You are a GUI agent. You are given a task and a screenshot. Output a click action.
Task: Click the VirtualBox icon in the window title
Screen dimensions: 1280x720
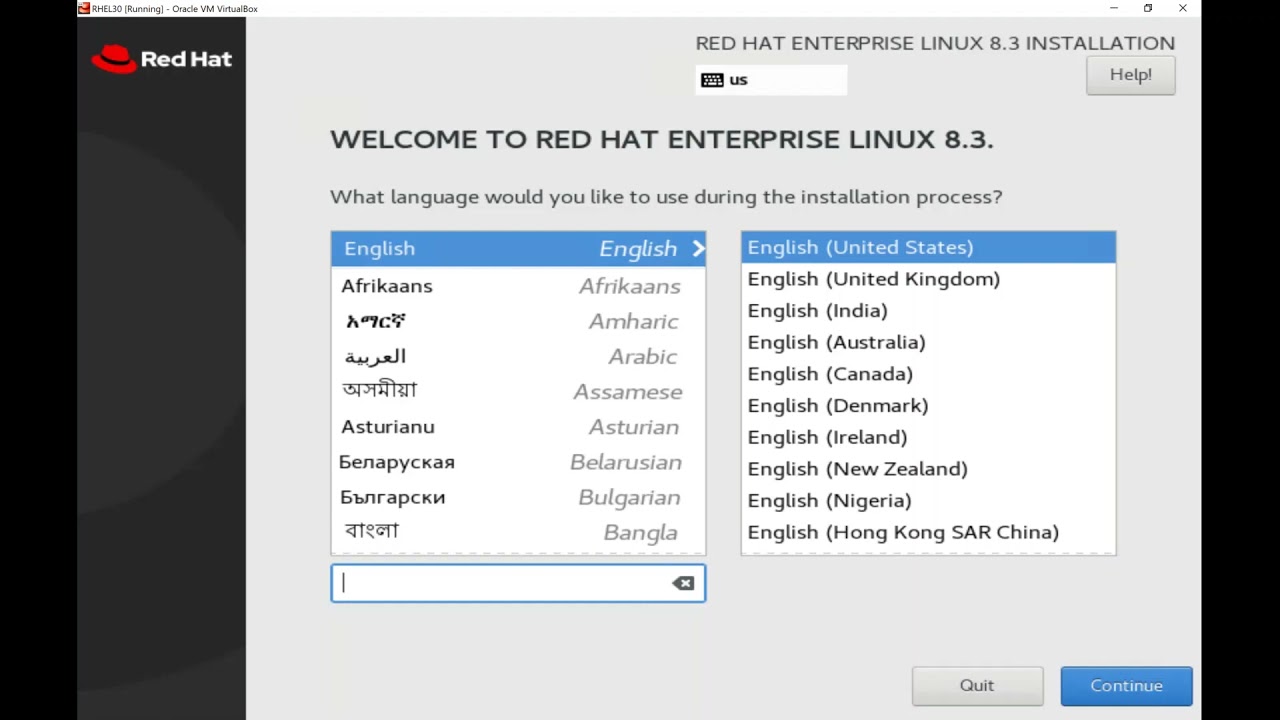(84, 9)
